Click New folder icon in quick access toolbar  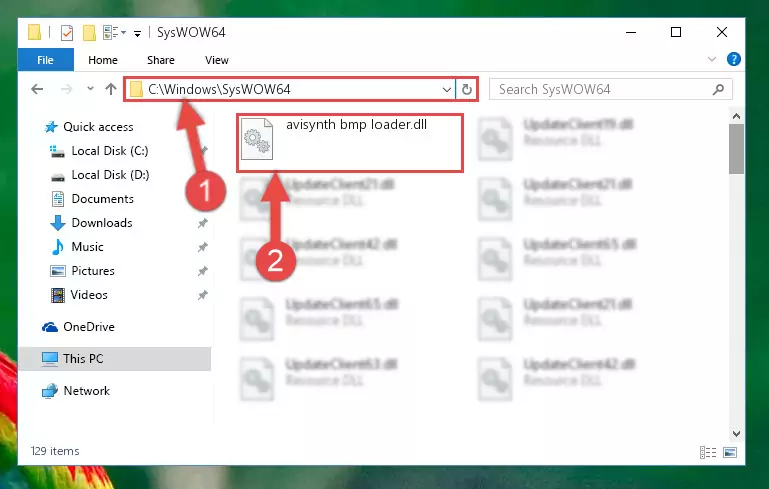click(x=89, y=32)
